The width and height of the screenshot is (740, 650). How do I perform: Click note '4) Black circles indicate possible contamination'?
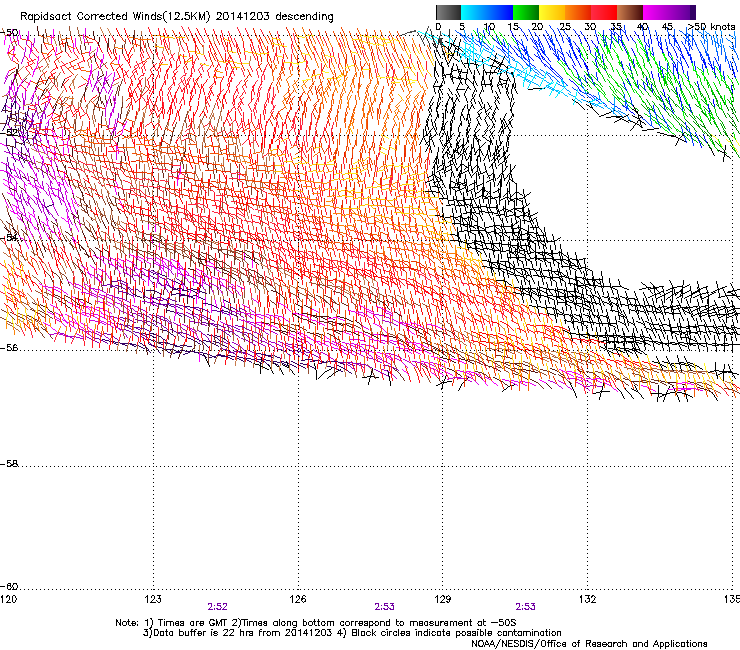point(449,633)
